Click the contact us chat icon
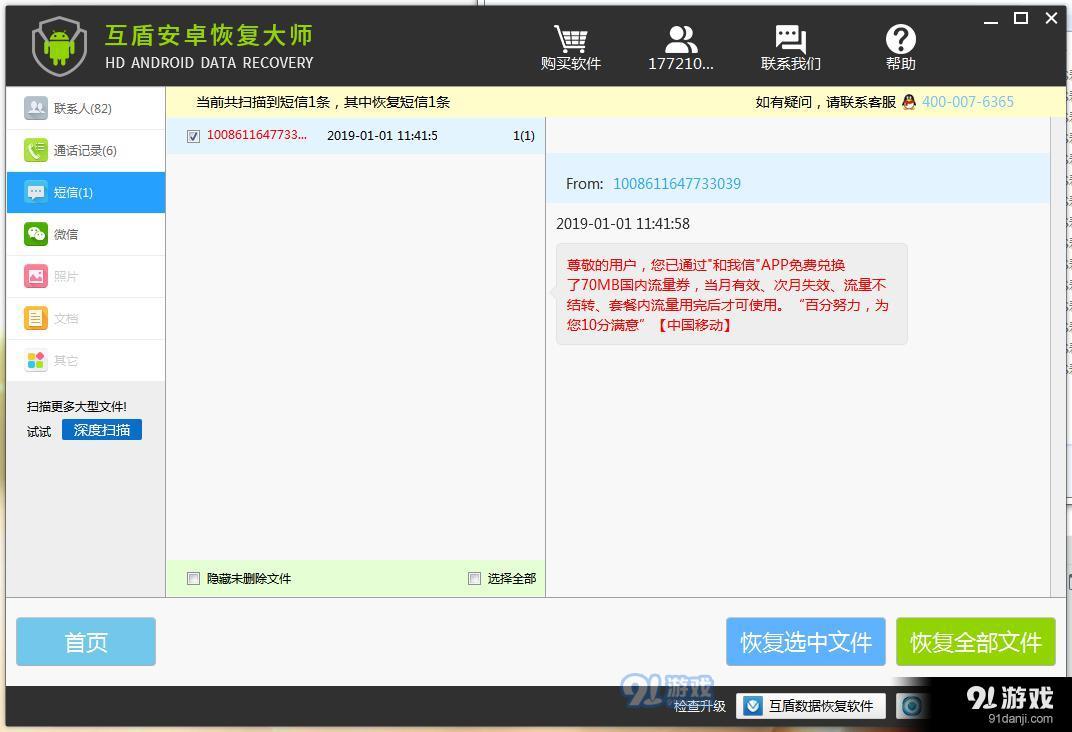This screenshot has width=1072, height=732. pos(790,39)
